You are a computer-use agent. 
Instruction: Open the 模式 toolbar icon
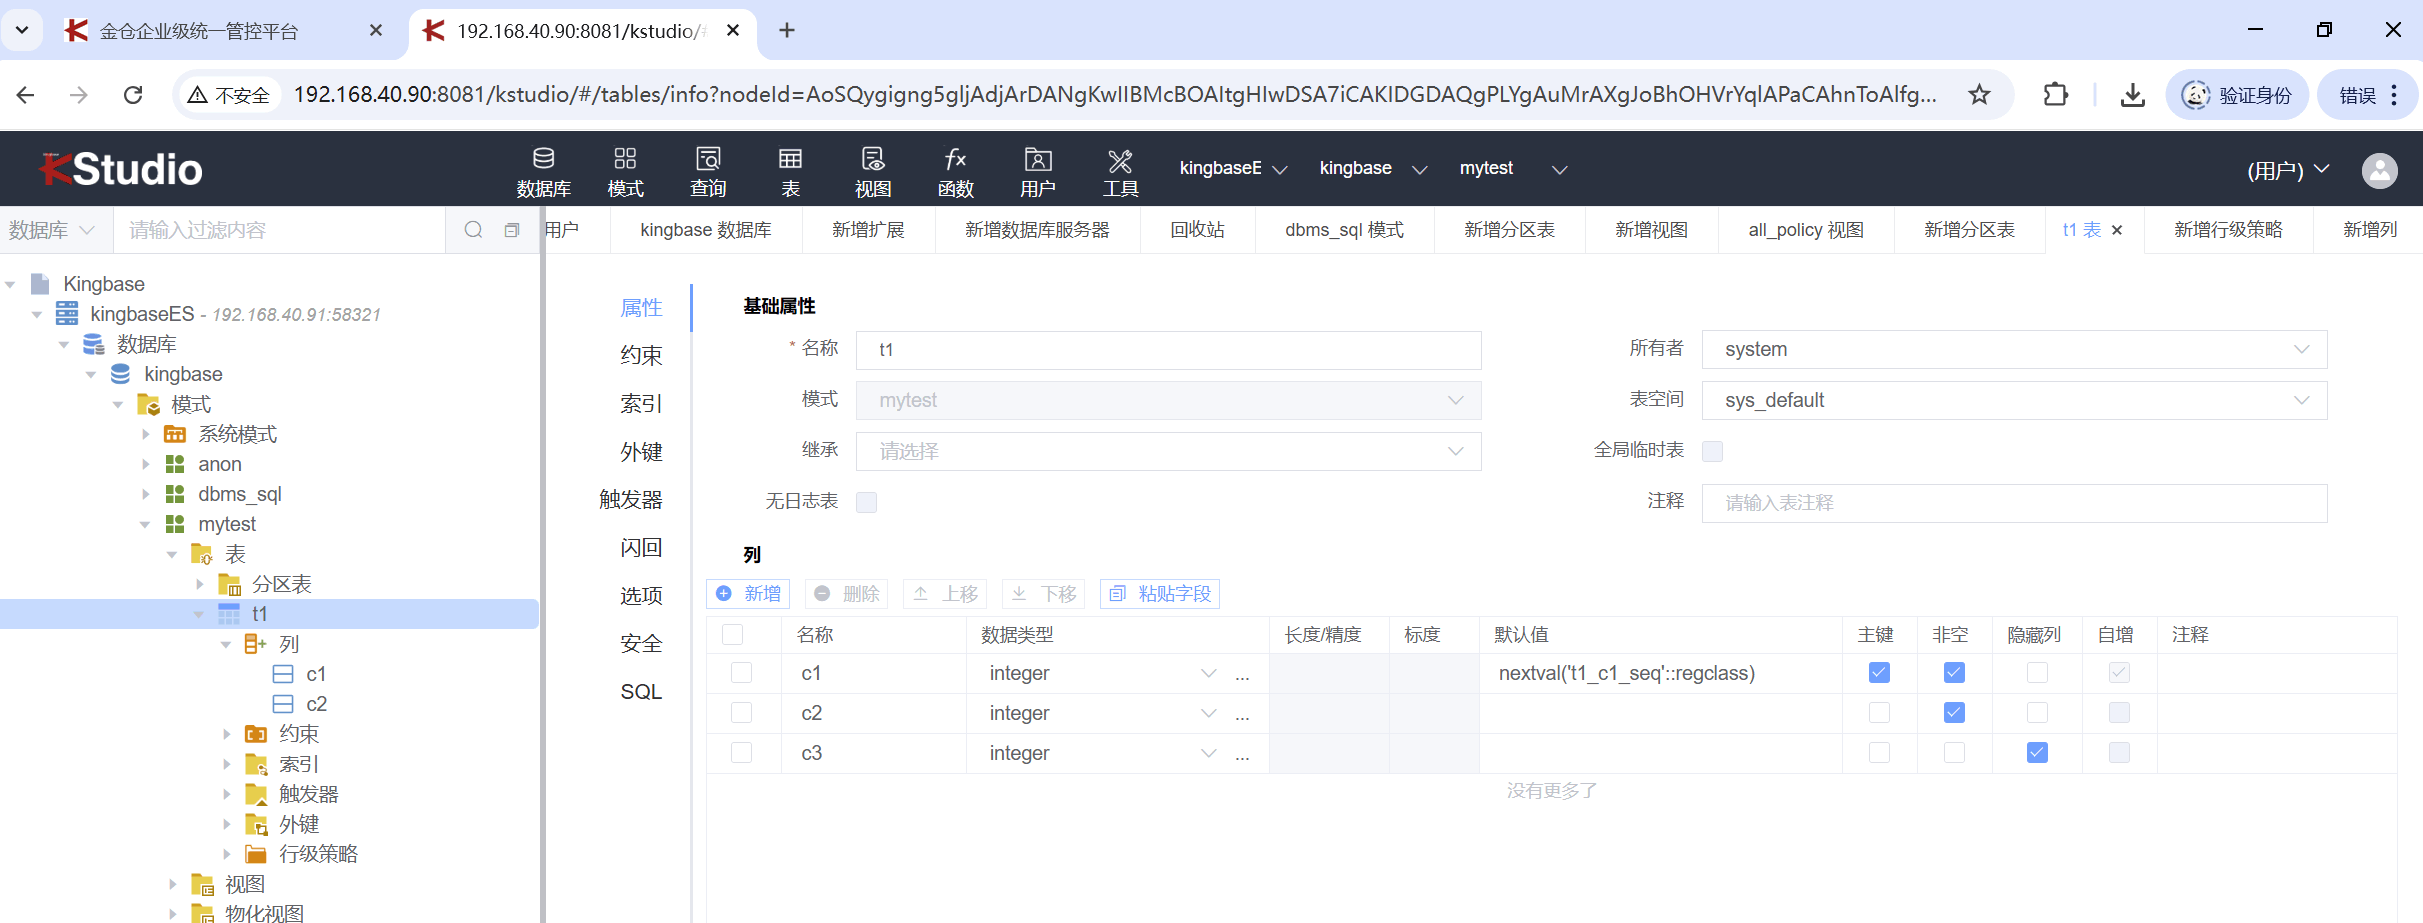pyautogui.click(x=625, y=171)
